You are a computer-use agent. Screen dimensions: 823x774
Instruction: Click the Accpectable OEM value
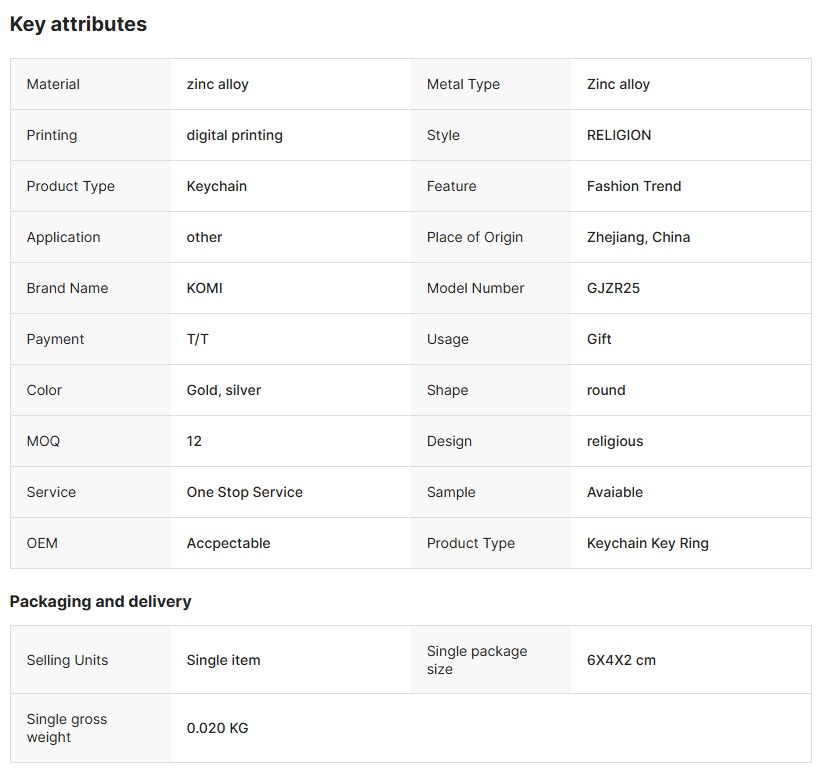click(228, 543)
